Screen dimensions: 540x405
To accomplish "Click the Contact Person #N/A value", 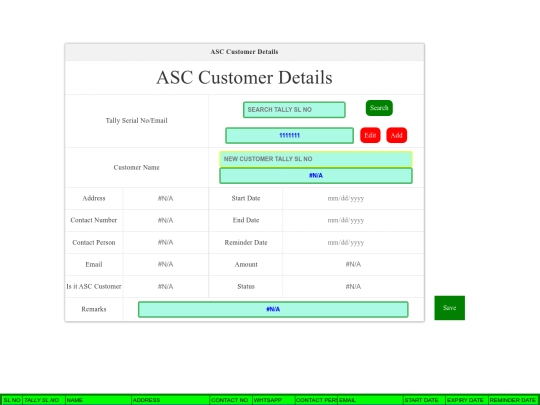I will [166, 242].
